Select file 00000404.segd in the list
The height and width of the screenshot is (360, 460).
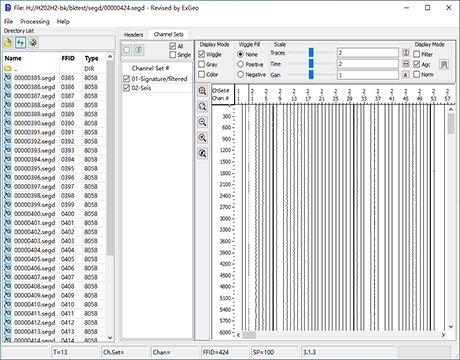click(55, 250)
